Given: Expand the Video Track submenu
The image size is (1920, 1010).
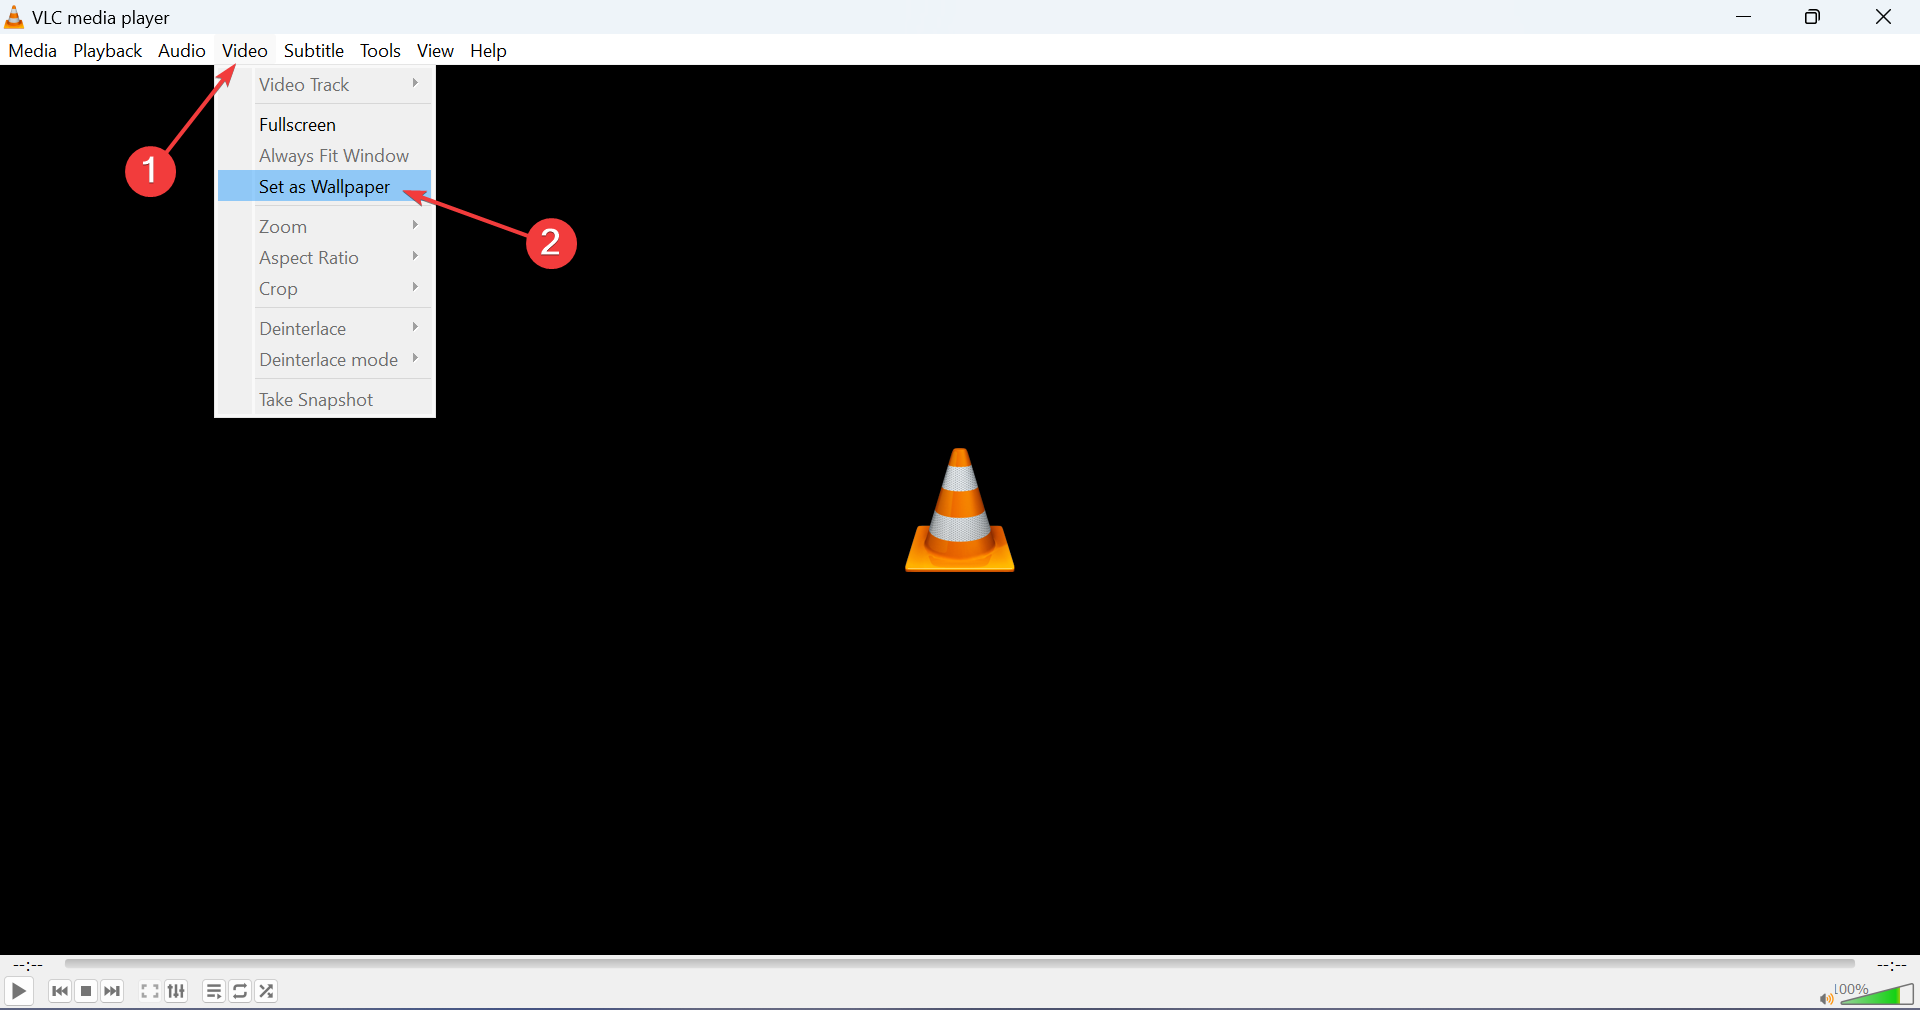Looking at the screenshot, I should tap(325, 85).
